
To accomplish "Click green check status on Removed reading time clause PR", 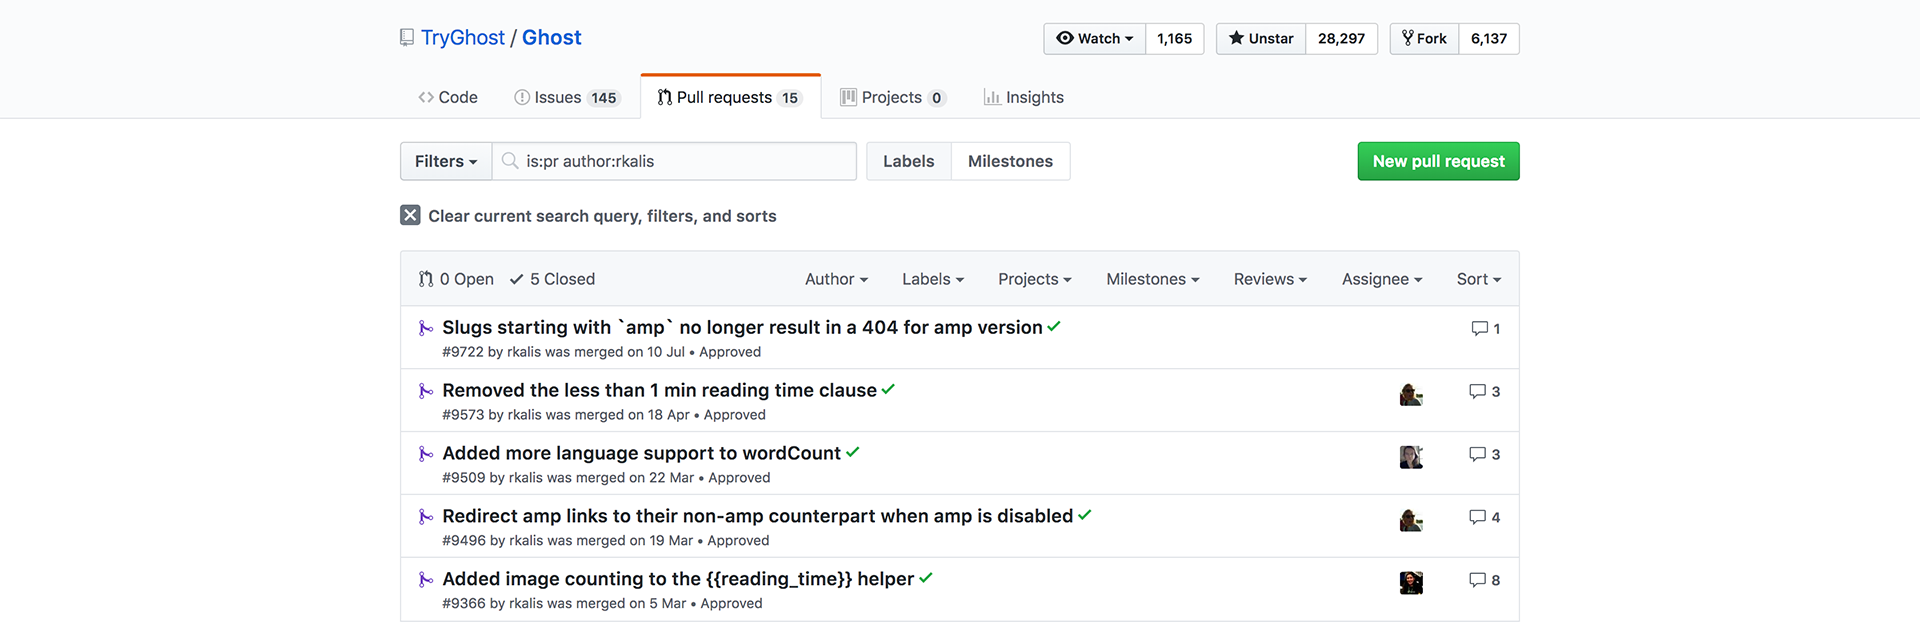I will click(x=888, y=390).
